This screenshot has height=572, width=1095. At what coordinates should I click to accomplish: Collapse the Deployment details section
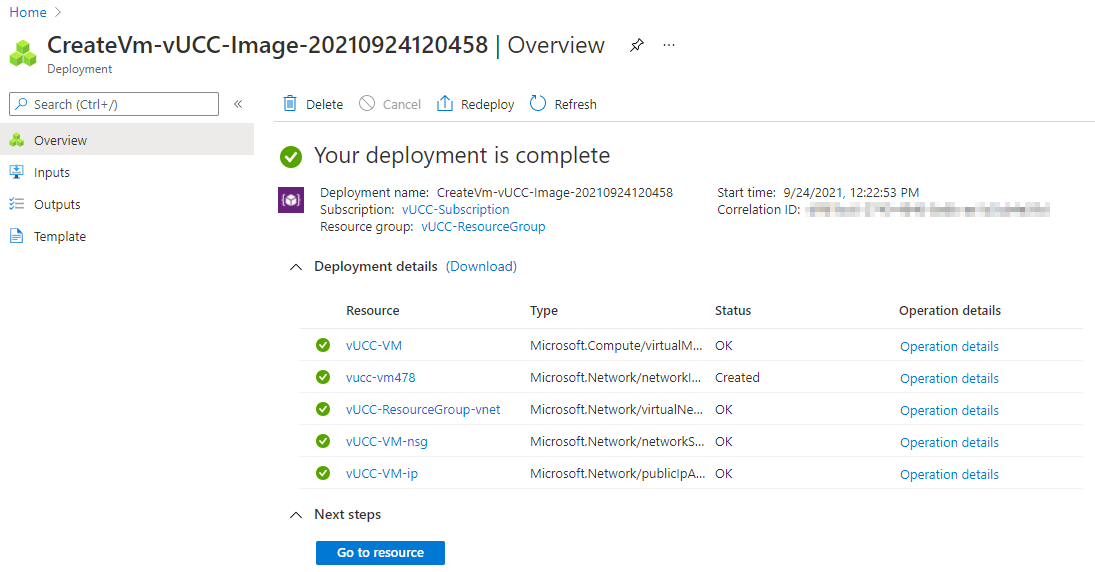click(x=296, y=267)
